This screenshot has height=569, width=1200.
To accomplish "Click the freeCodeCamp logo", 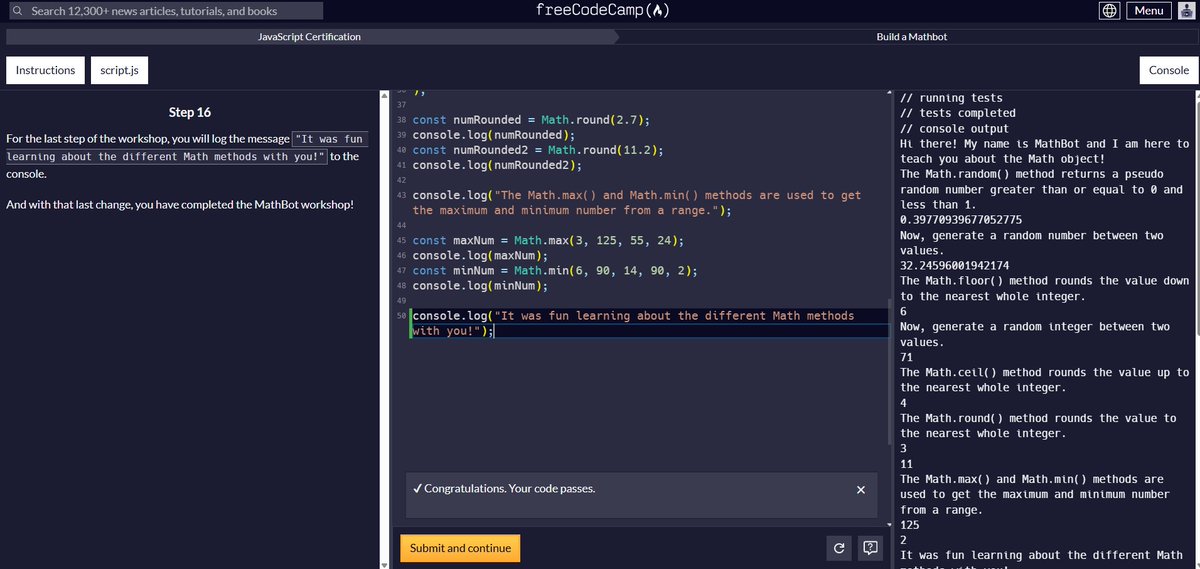I will [602, 10].
